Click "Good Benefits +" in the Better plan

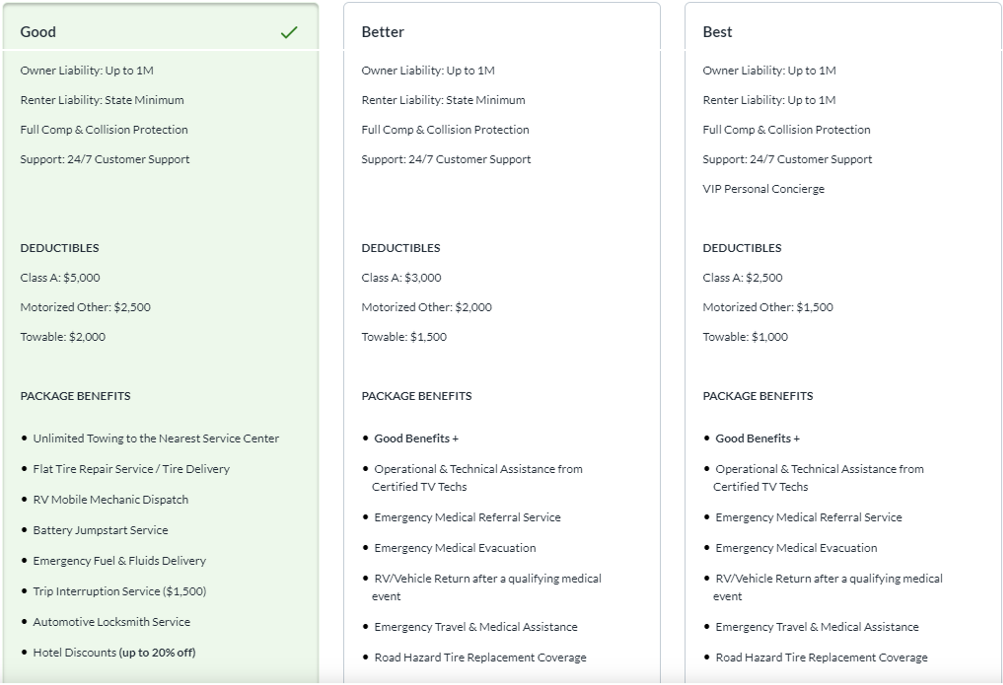(416, 439)
